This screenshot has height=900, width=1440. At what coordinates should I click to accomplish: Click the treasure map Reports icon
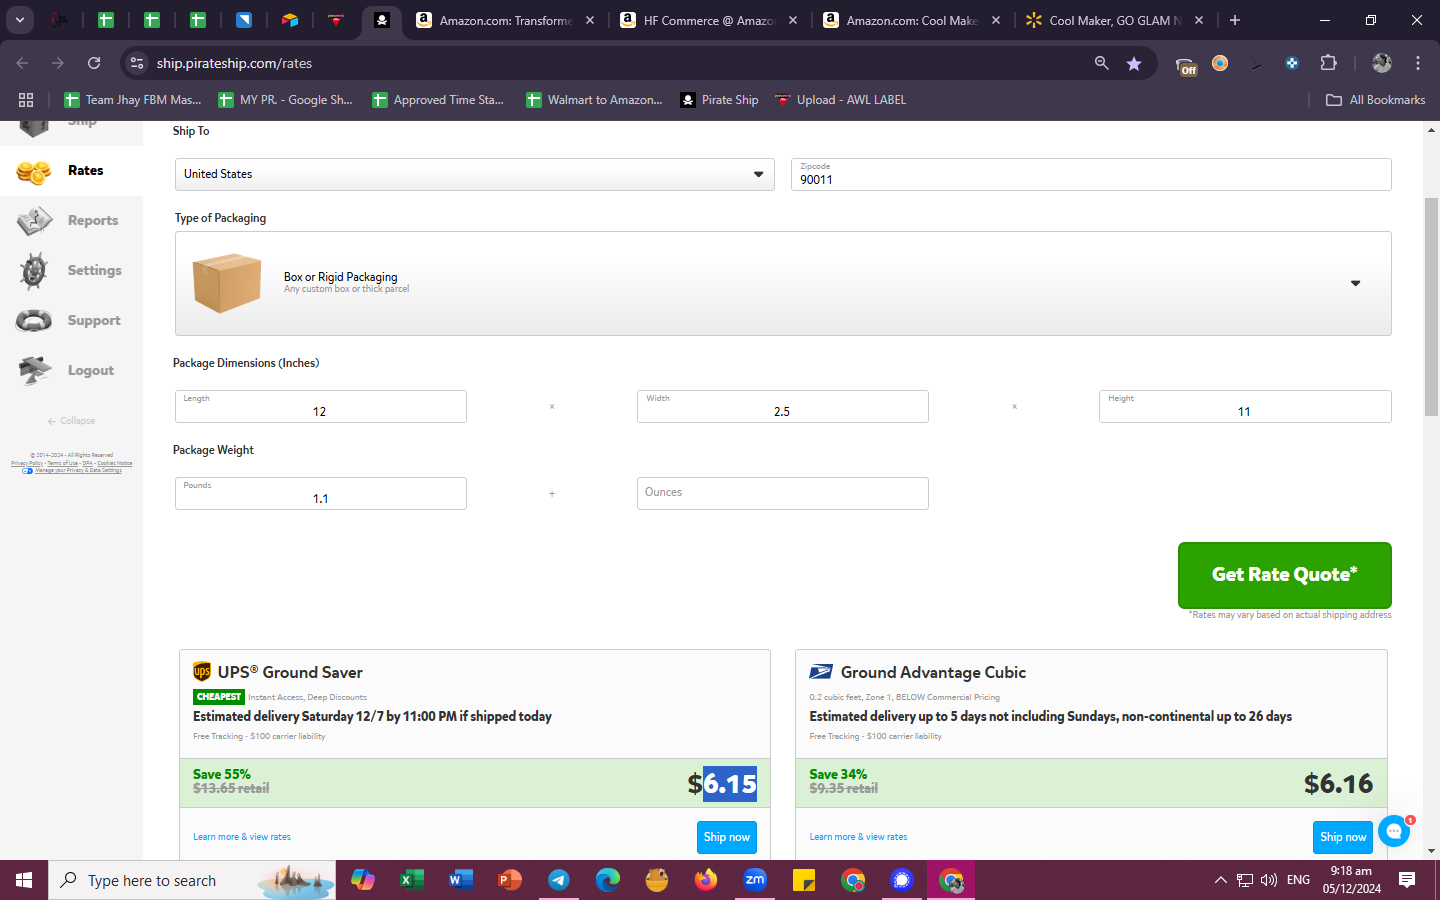point(34,221)
